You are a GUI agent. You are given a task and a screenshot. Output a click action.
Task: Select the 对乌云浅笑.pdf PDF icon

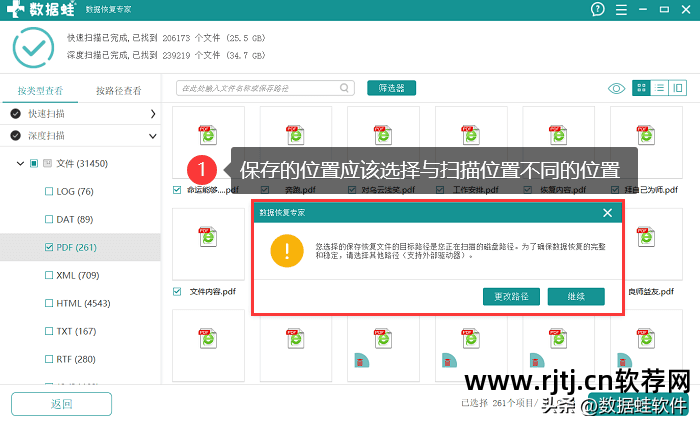383,135
